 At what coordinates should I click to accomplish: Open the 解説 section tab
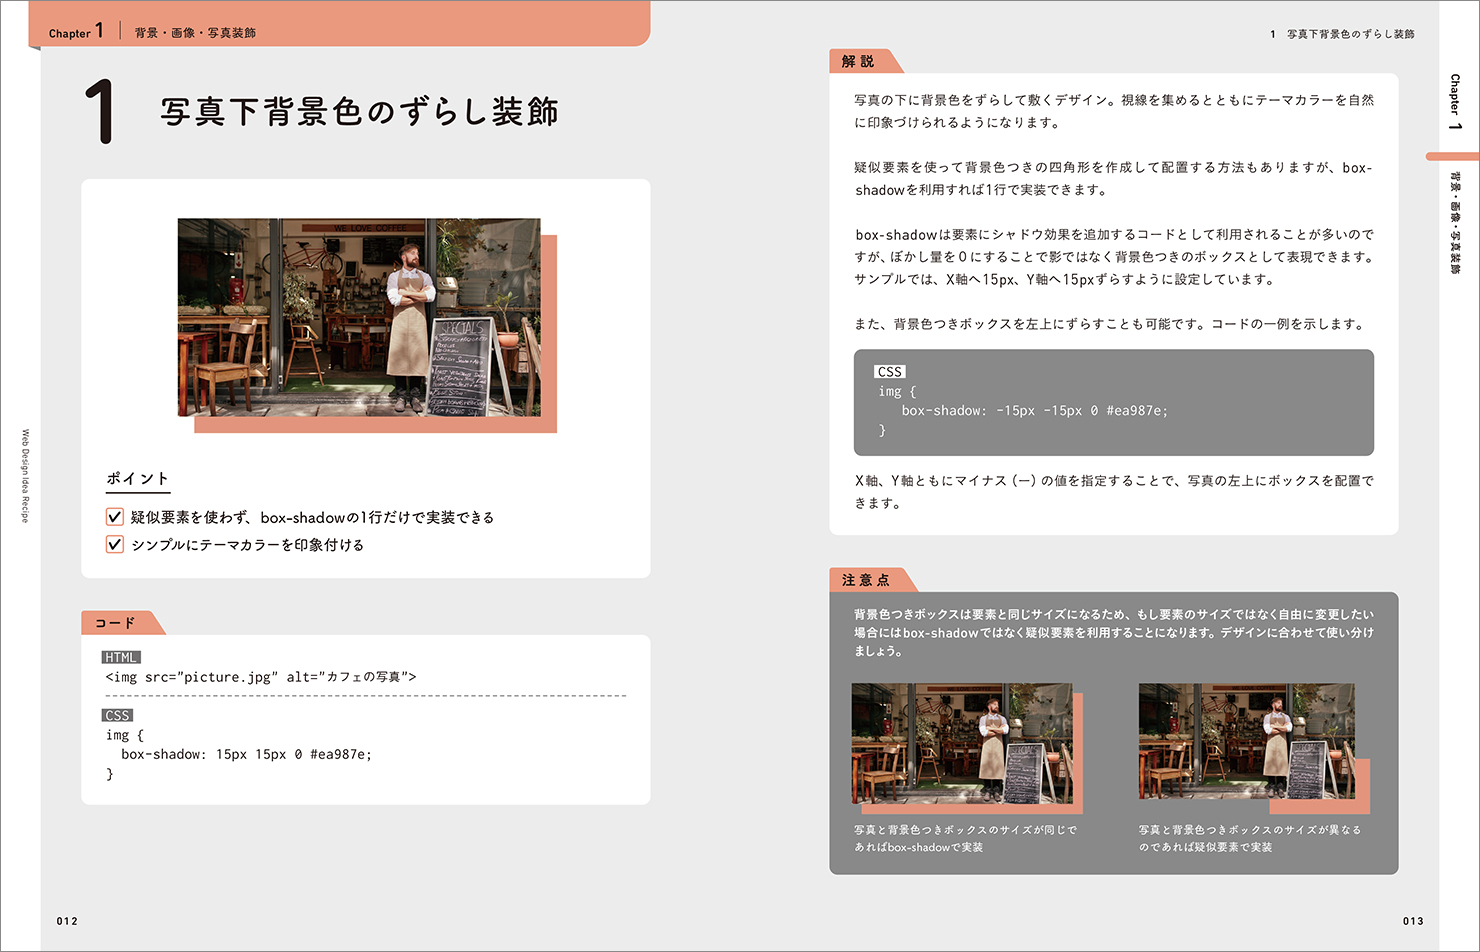858,62
